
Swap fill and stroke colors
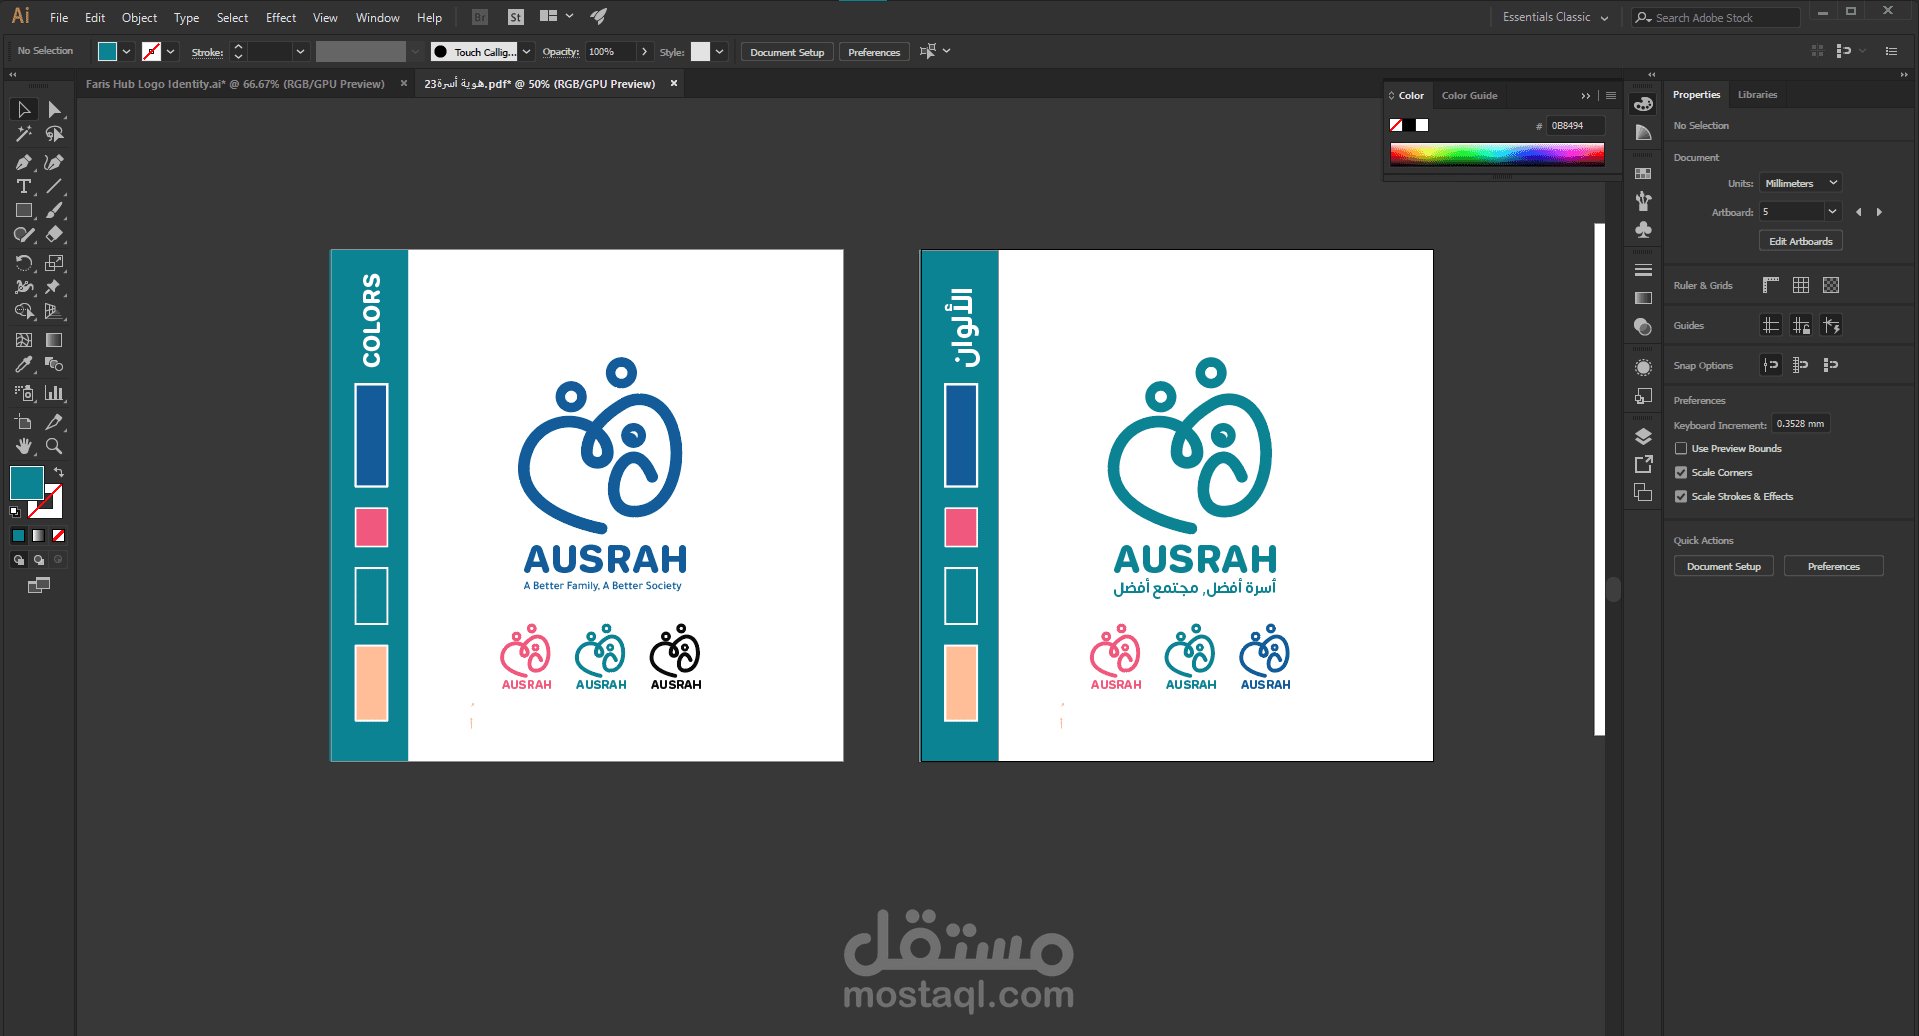click(x=59, y=472)
